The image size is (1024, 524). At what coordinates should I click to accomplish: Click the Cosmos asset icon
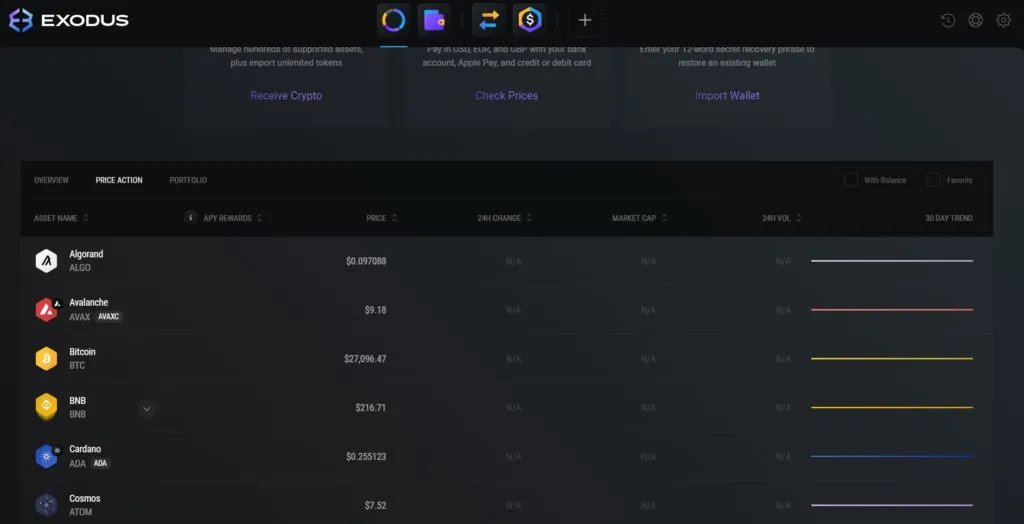46,505
